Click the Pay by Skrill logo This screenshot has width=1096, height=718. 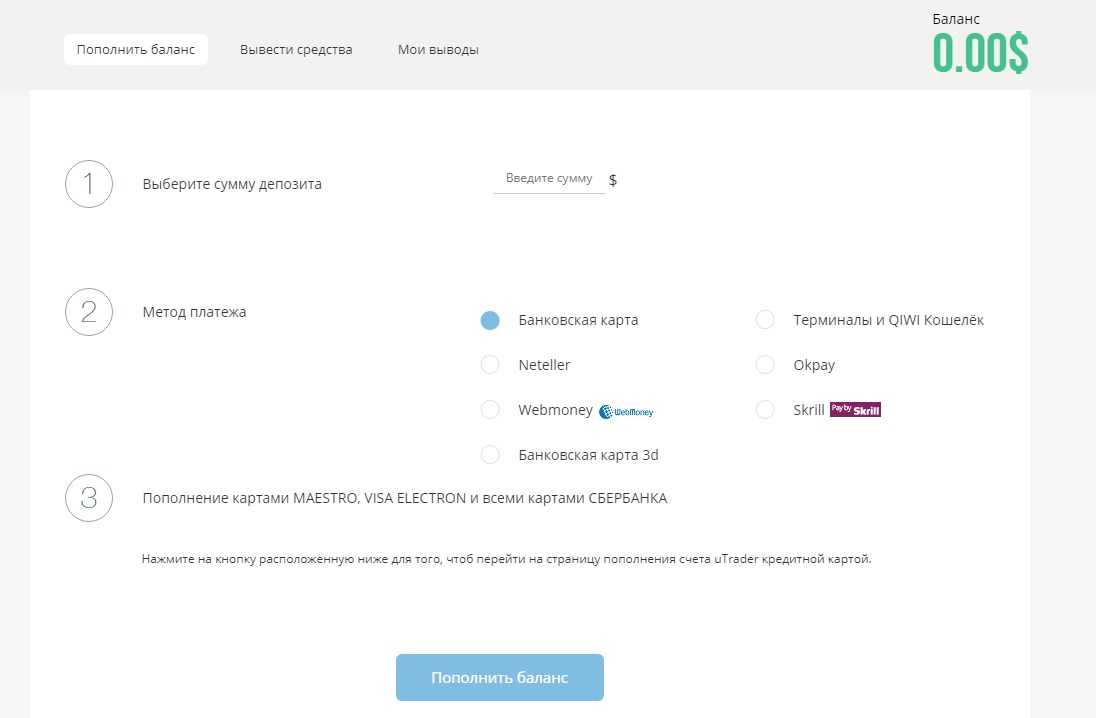click(x=855, y=410)
